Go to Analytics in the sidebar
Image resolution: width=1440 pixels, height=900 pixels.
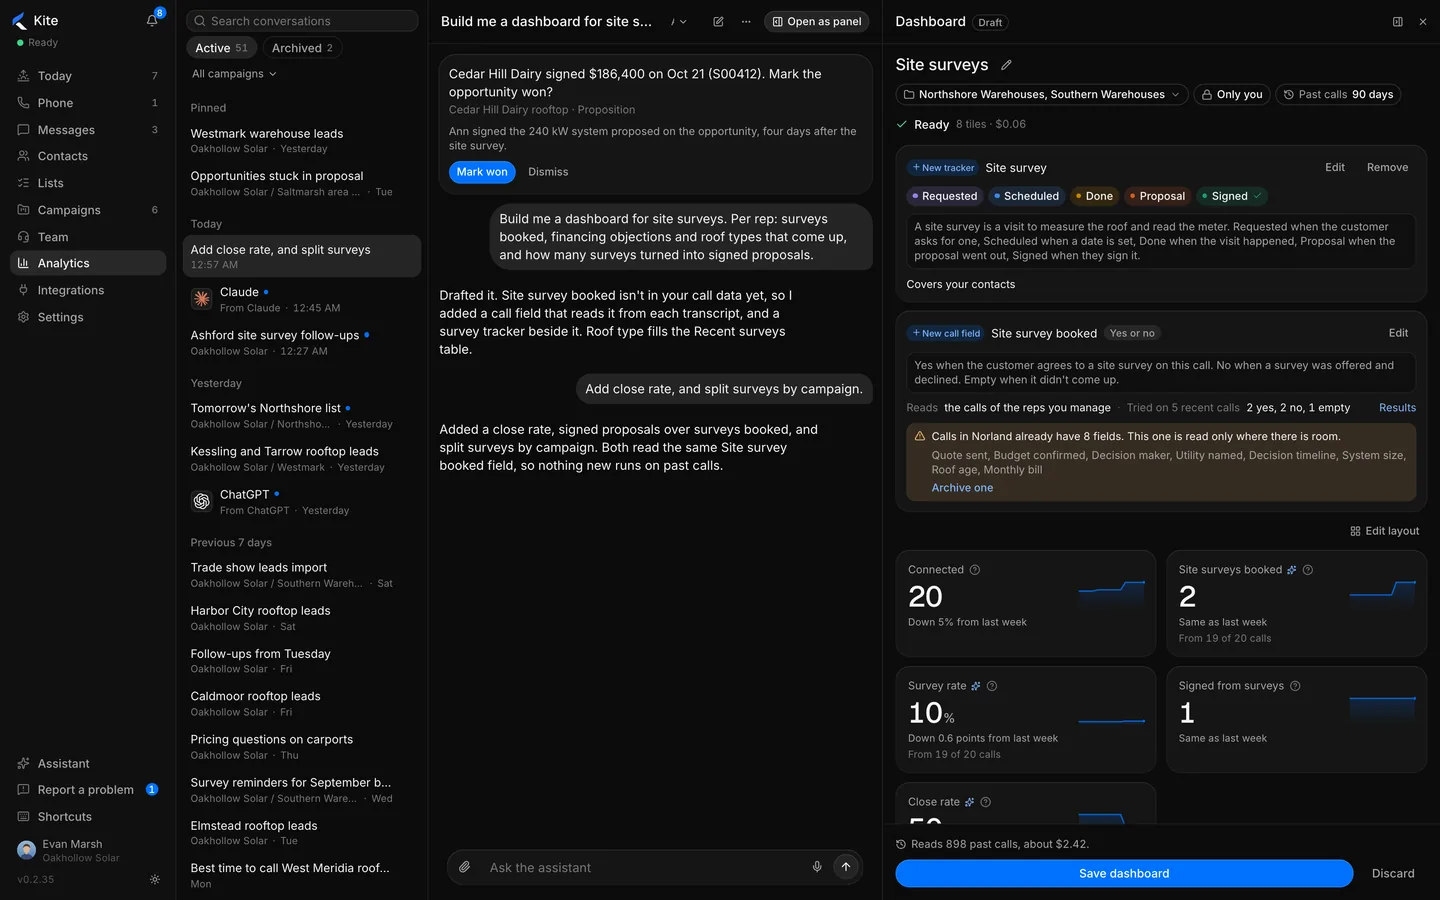(88, 263)
